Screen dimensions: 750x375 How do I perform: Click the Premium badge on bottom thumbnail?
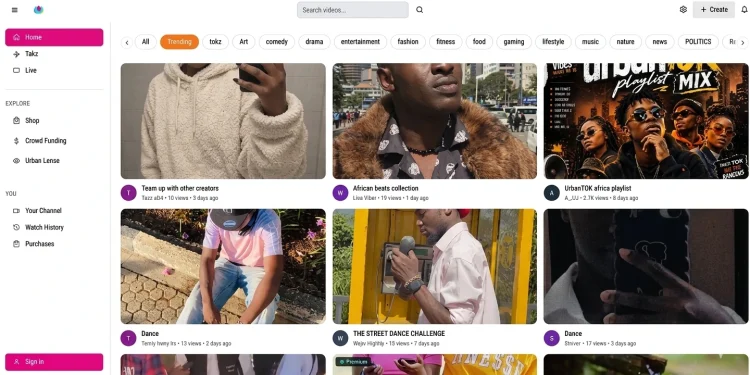(353, 362)
